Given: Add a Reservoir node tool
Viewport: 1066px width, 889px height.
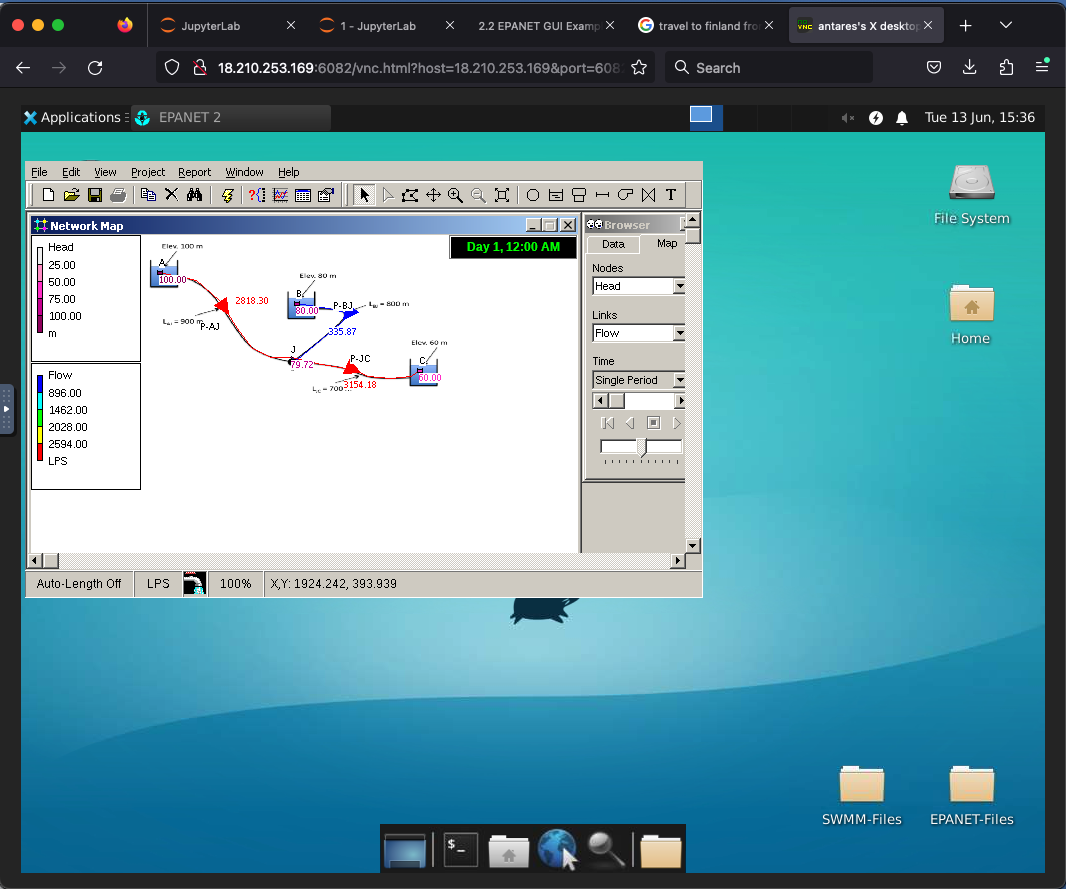Looking at the screenshot, I should pyautogui.click(x=556, y=195).
